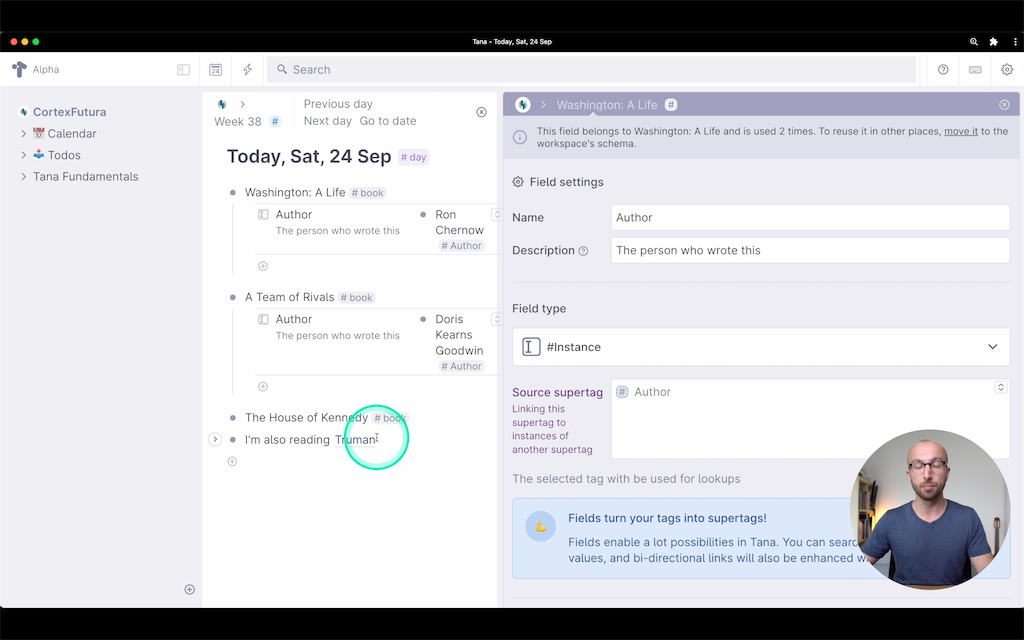Open stepper beside Doris Kearns Goodwin value
The image size is (1024, 640).
(496, 319)
